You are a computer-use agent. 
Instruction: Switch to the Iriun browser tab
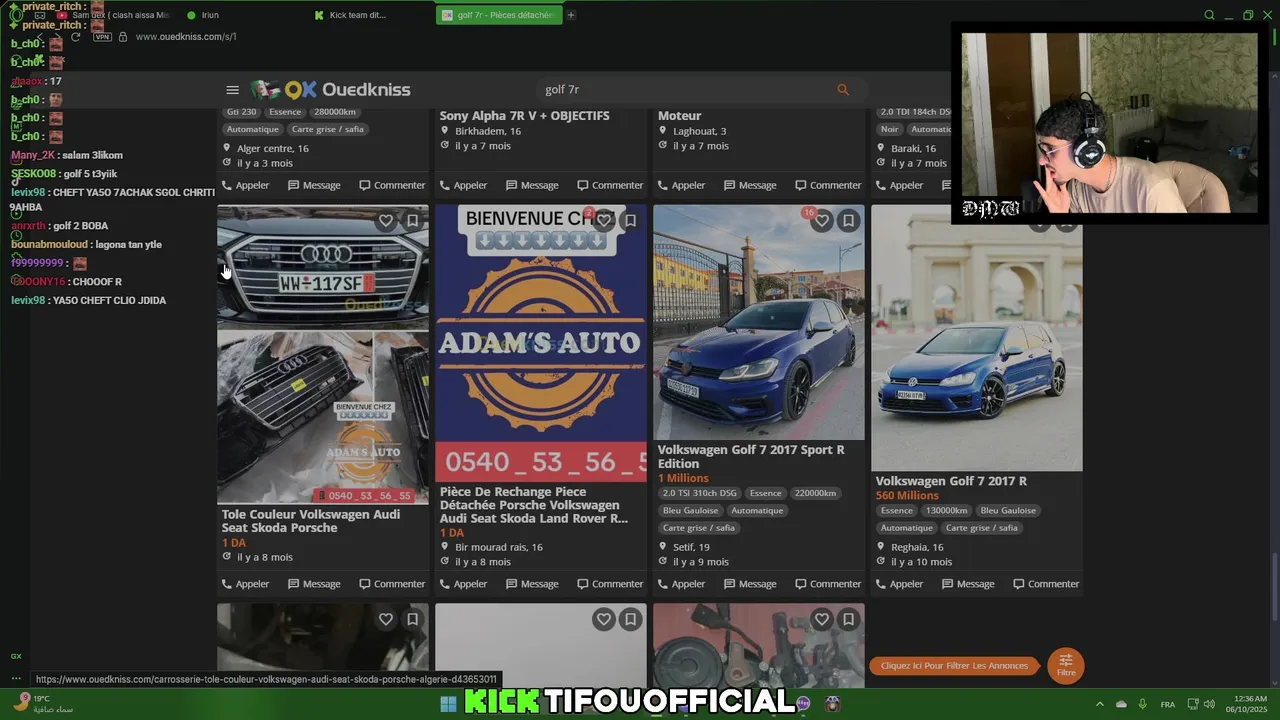240,15
